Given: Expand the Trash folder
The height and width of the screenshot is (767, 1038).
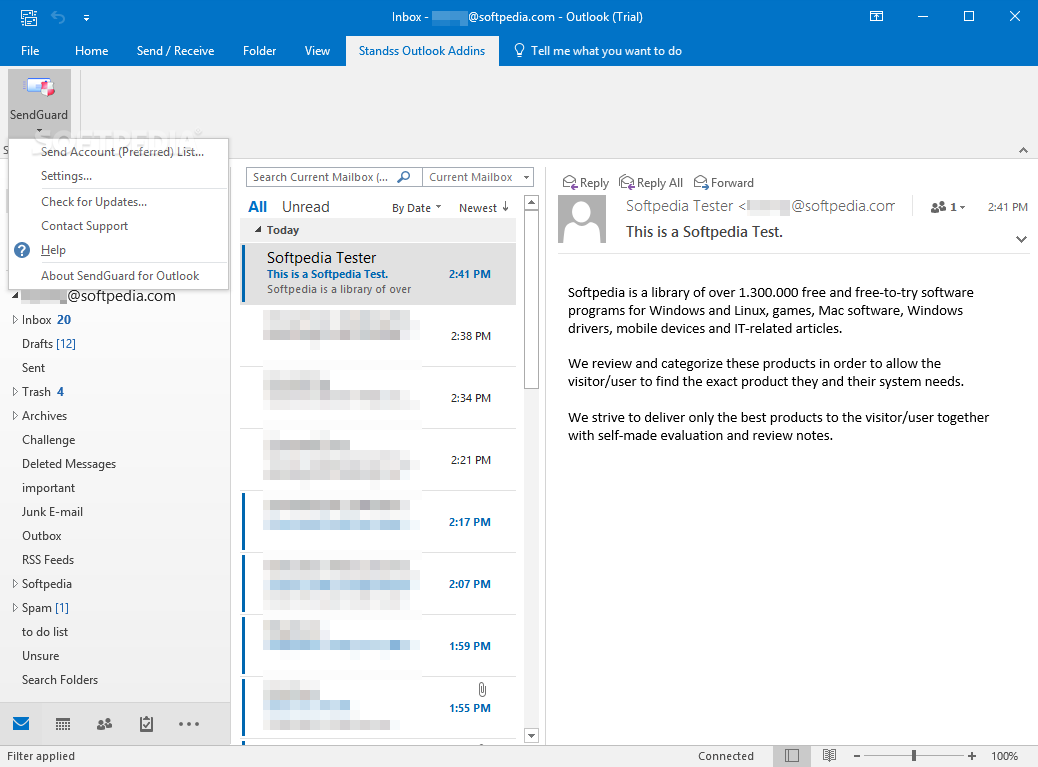Looking at the screenshot, I should pos(15,392).
